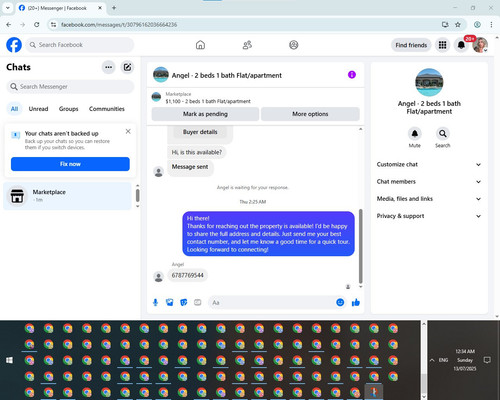The width and height of the screenshot is (500, 400).
Task: Bookmark page with star icon
Action: [458, 25]
